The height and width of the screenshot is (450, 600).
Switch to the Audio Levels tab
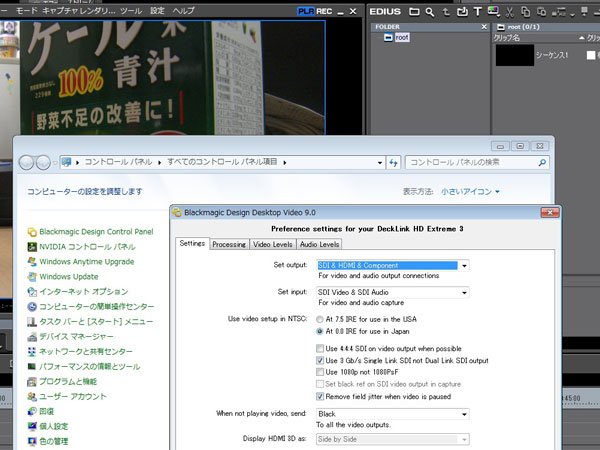point(320,244)
